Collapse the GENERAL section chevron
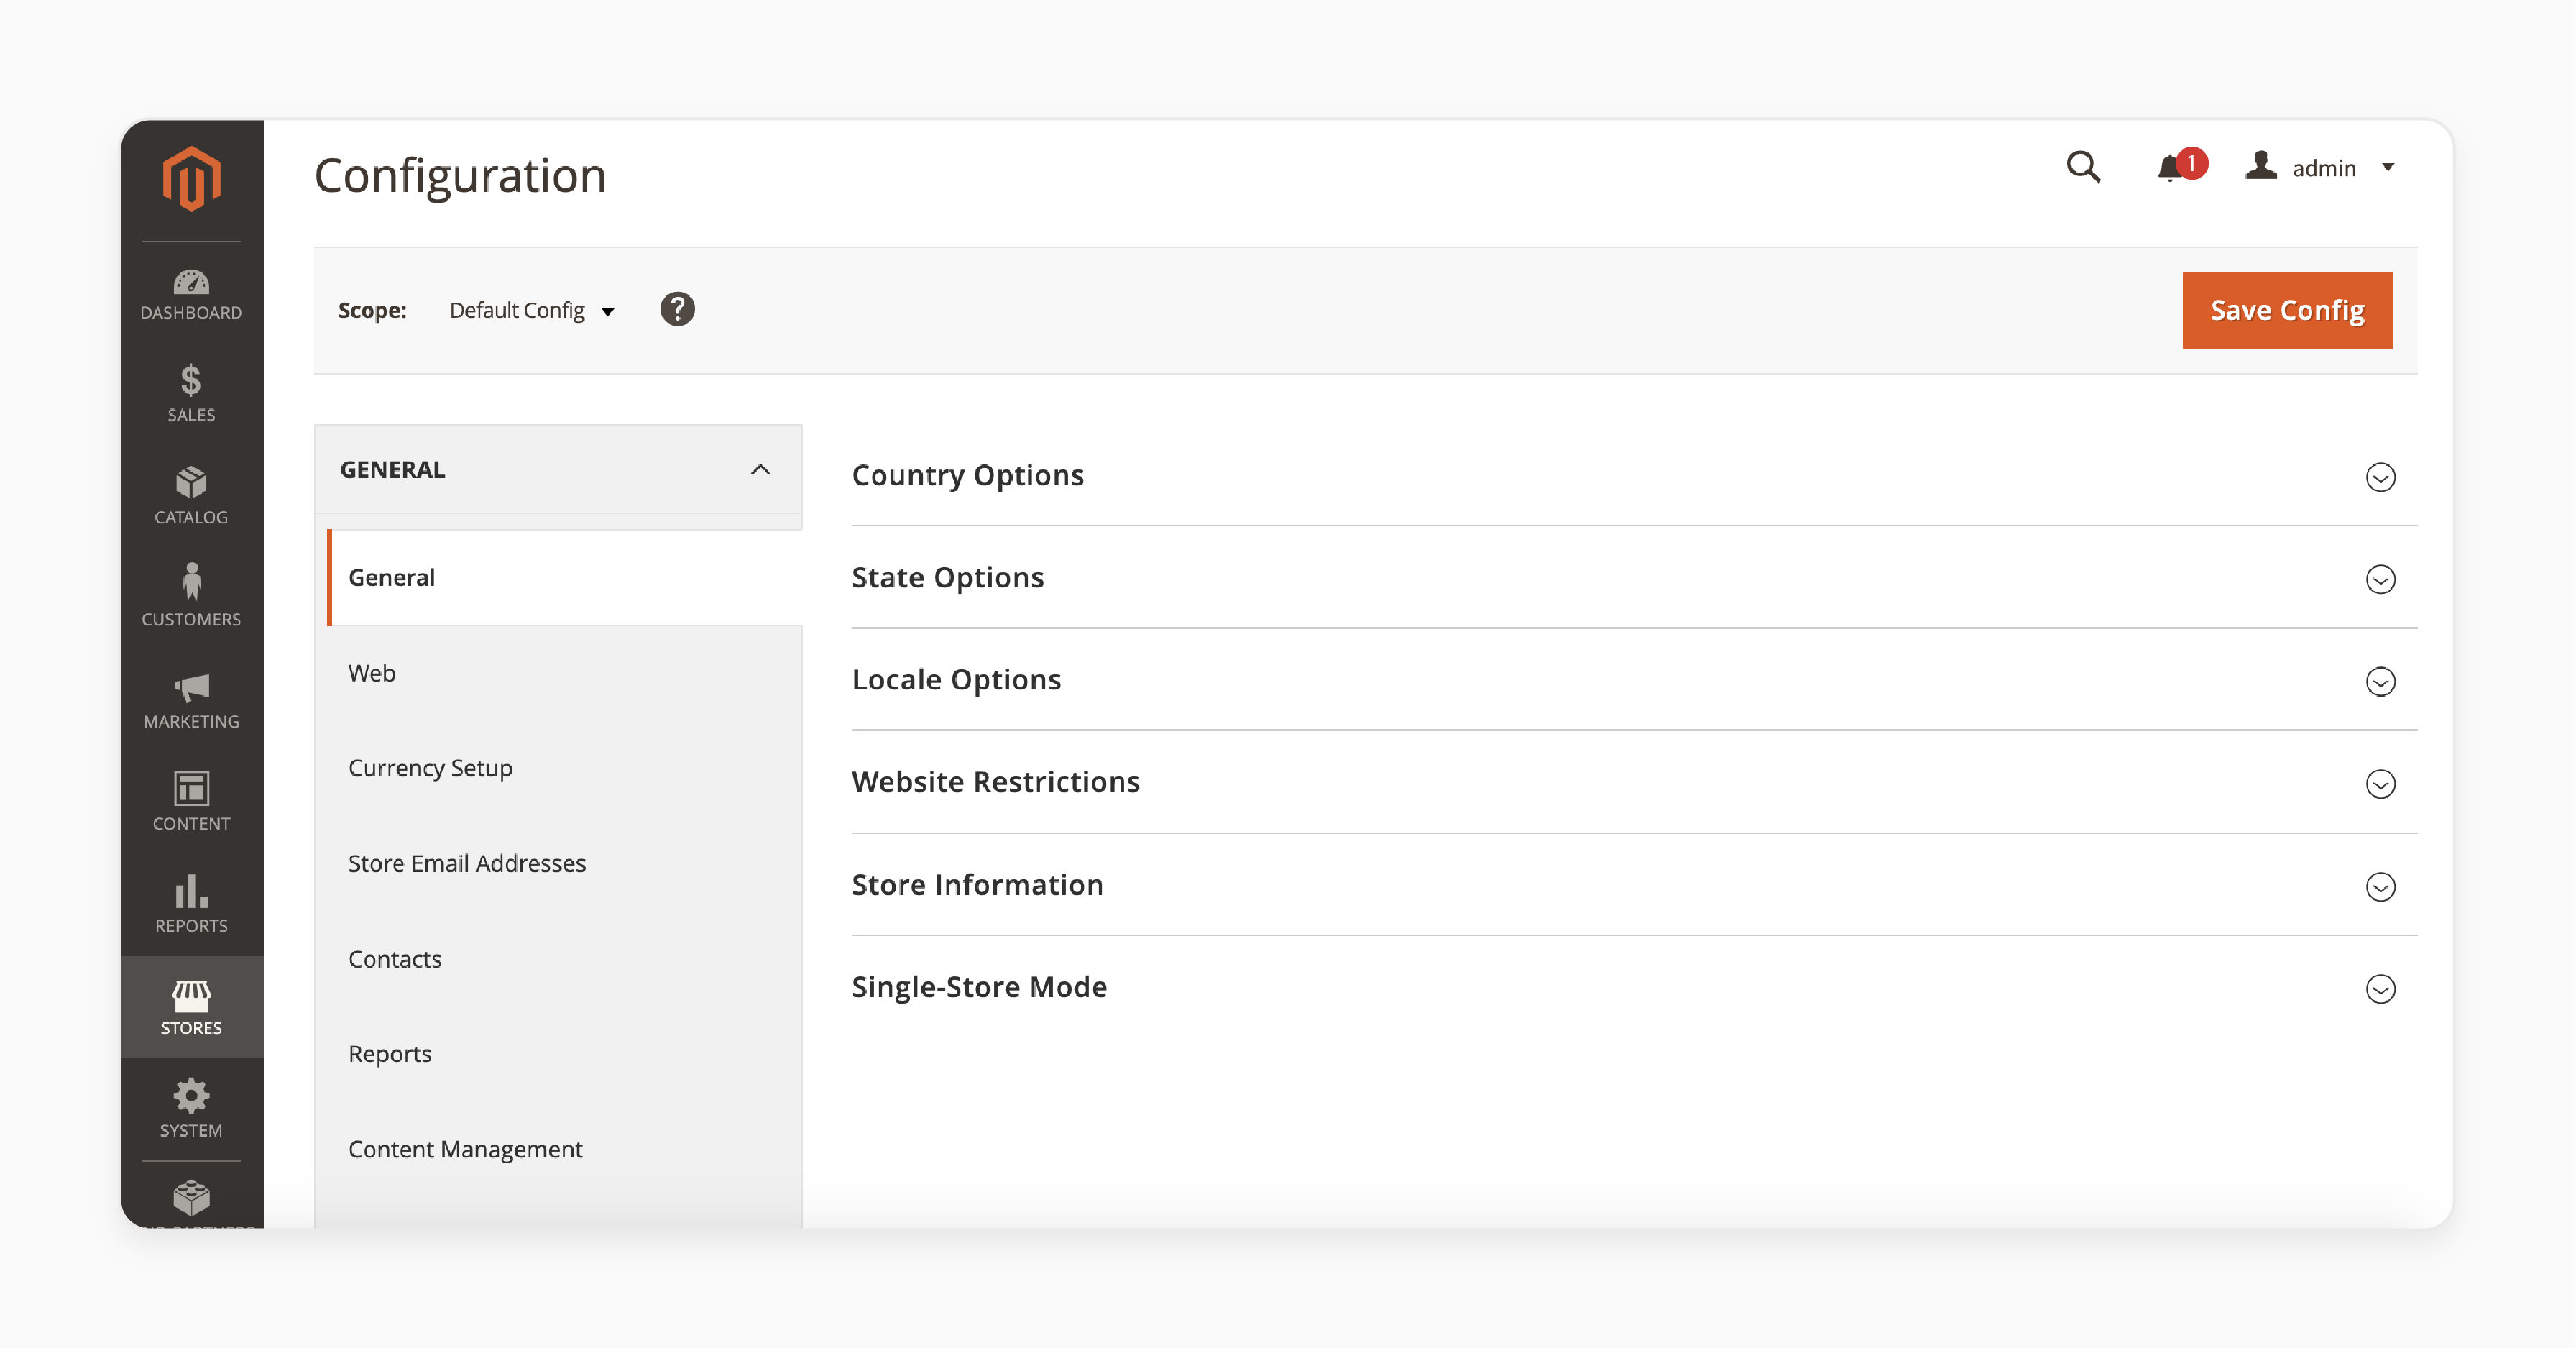 point(760,470)
